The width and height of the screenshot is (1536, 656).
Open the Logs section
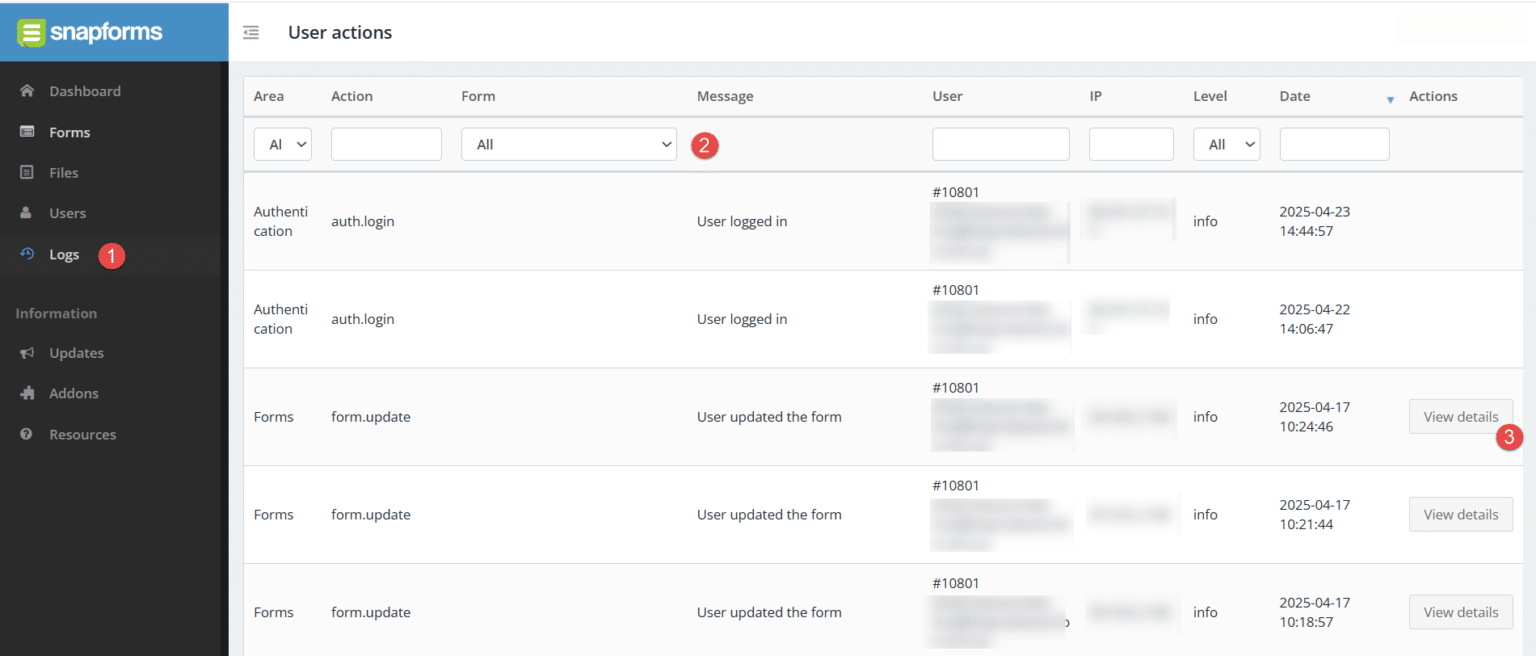tap(65, 254)
